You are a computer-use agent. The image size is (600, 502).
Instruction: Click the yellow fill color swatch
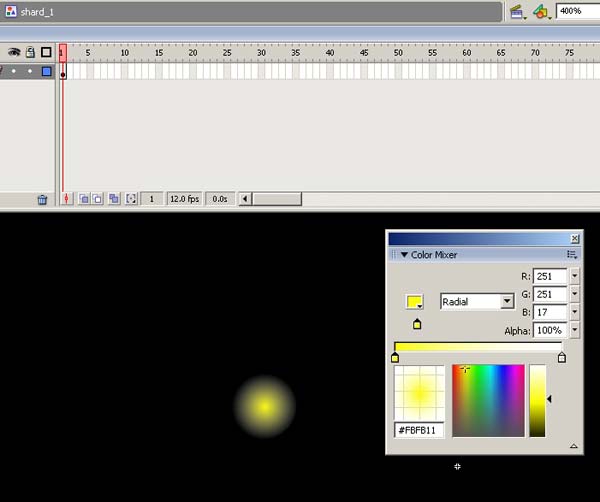(x=412, y=301)
